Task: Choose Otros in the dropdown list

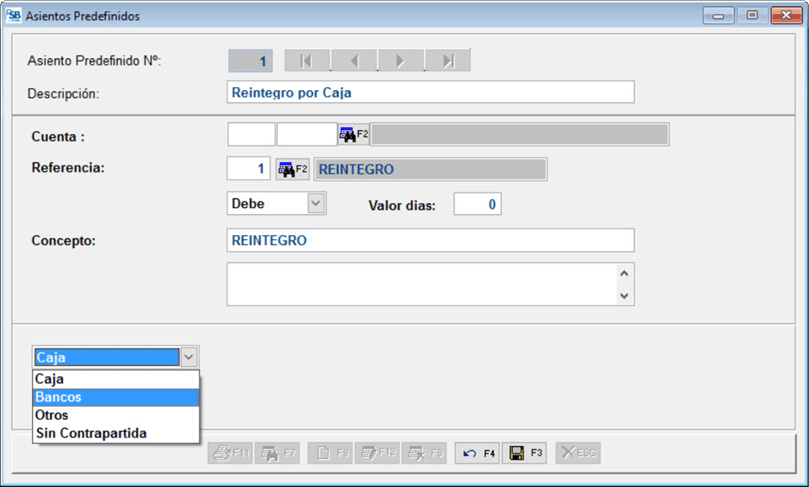Action: pyautogui.click(x=115, y=415)
